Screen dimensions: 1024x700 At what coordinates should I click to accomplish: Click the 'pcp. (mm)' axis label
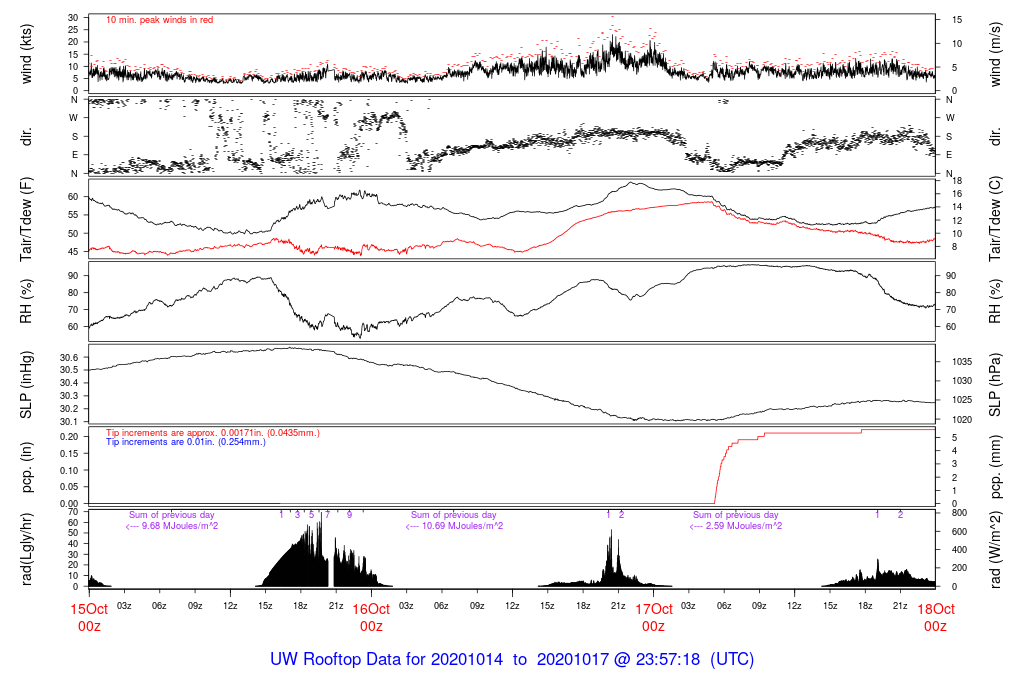[995, 467]
